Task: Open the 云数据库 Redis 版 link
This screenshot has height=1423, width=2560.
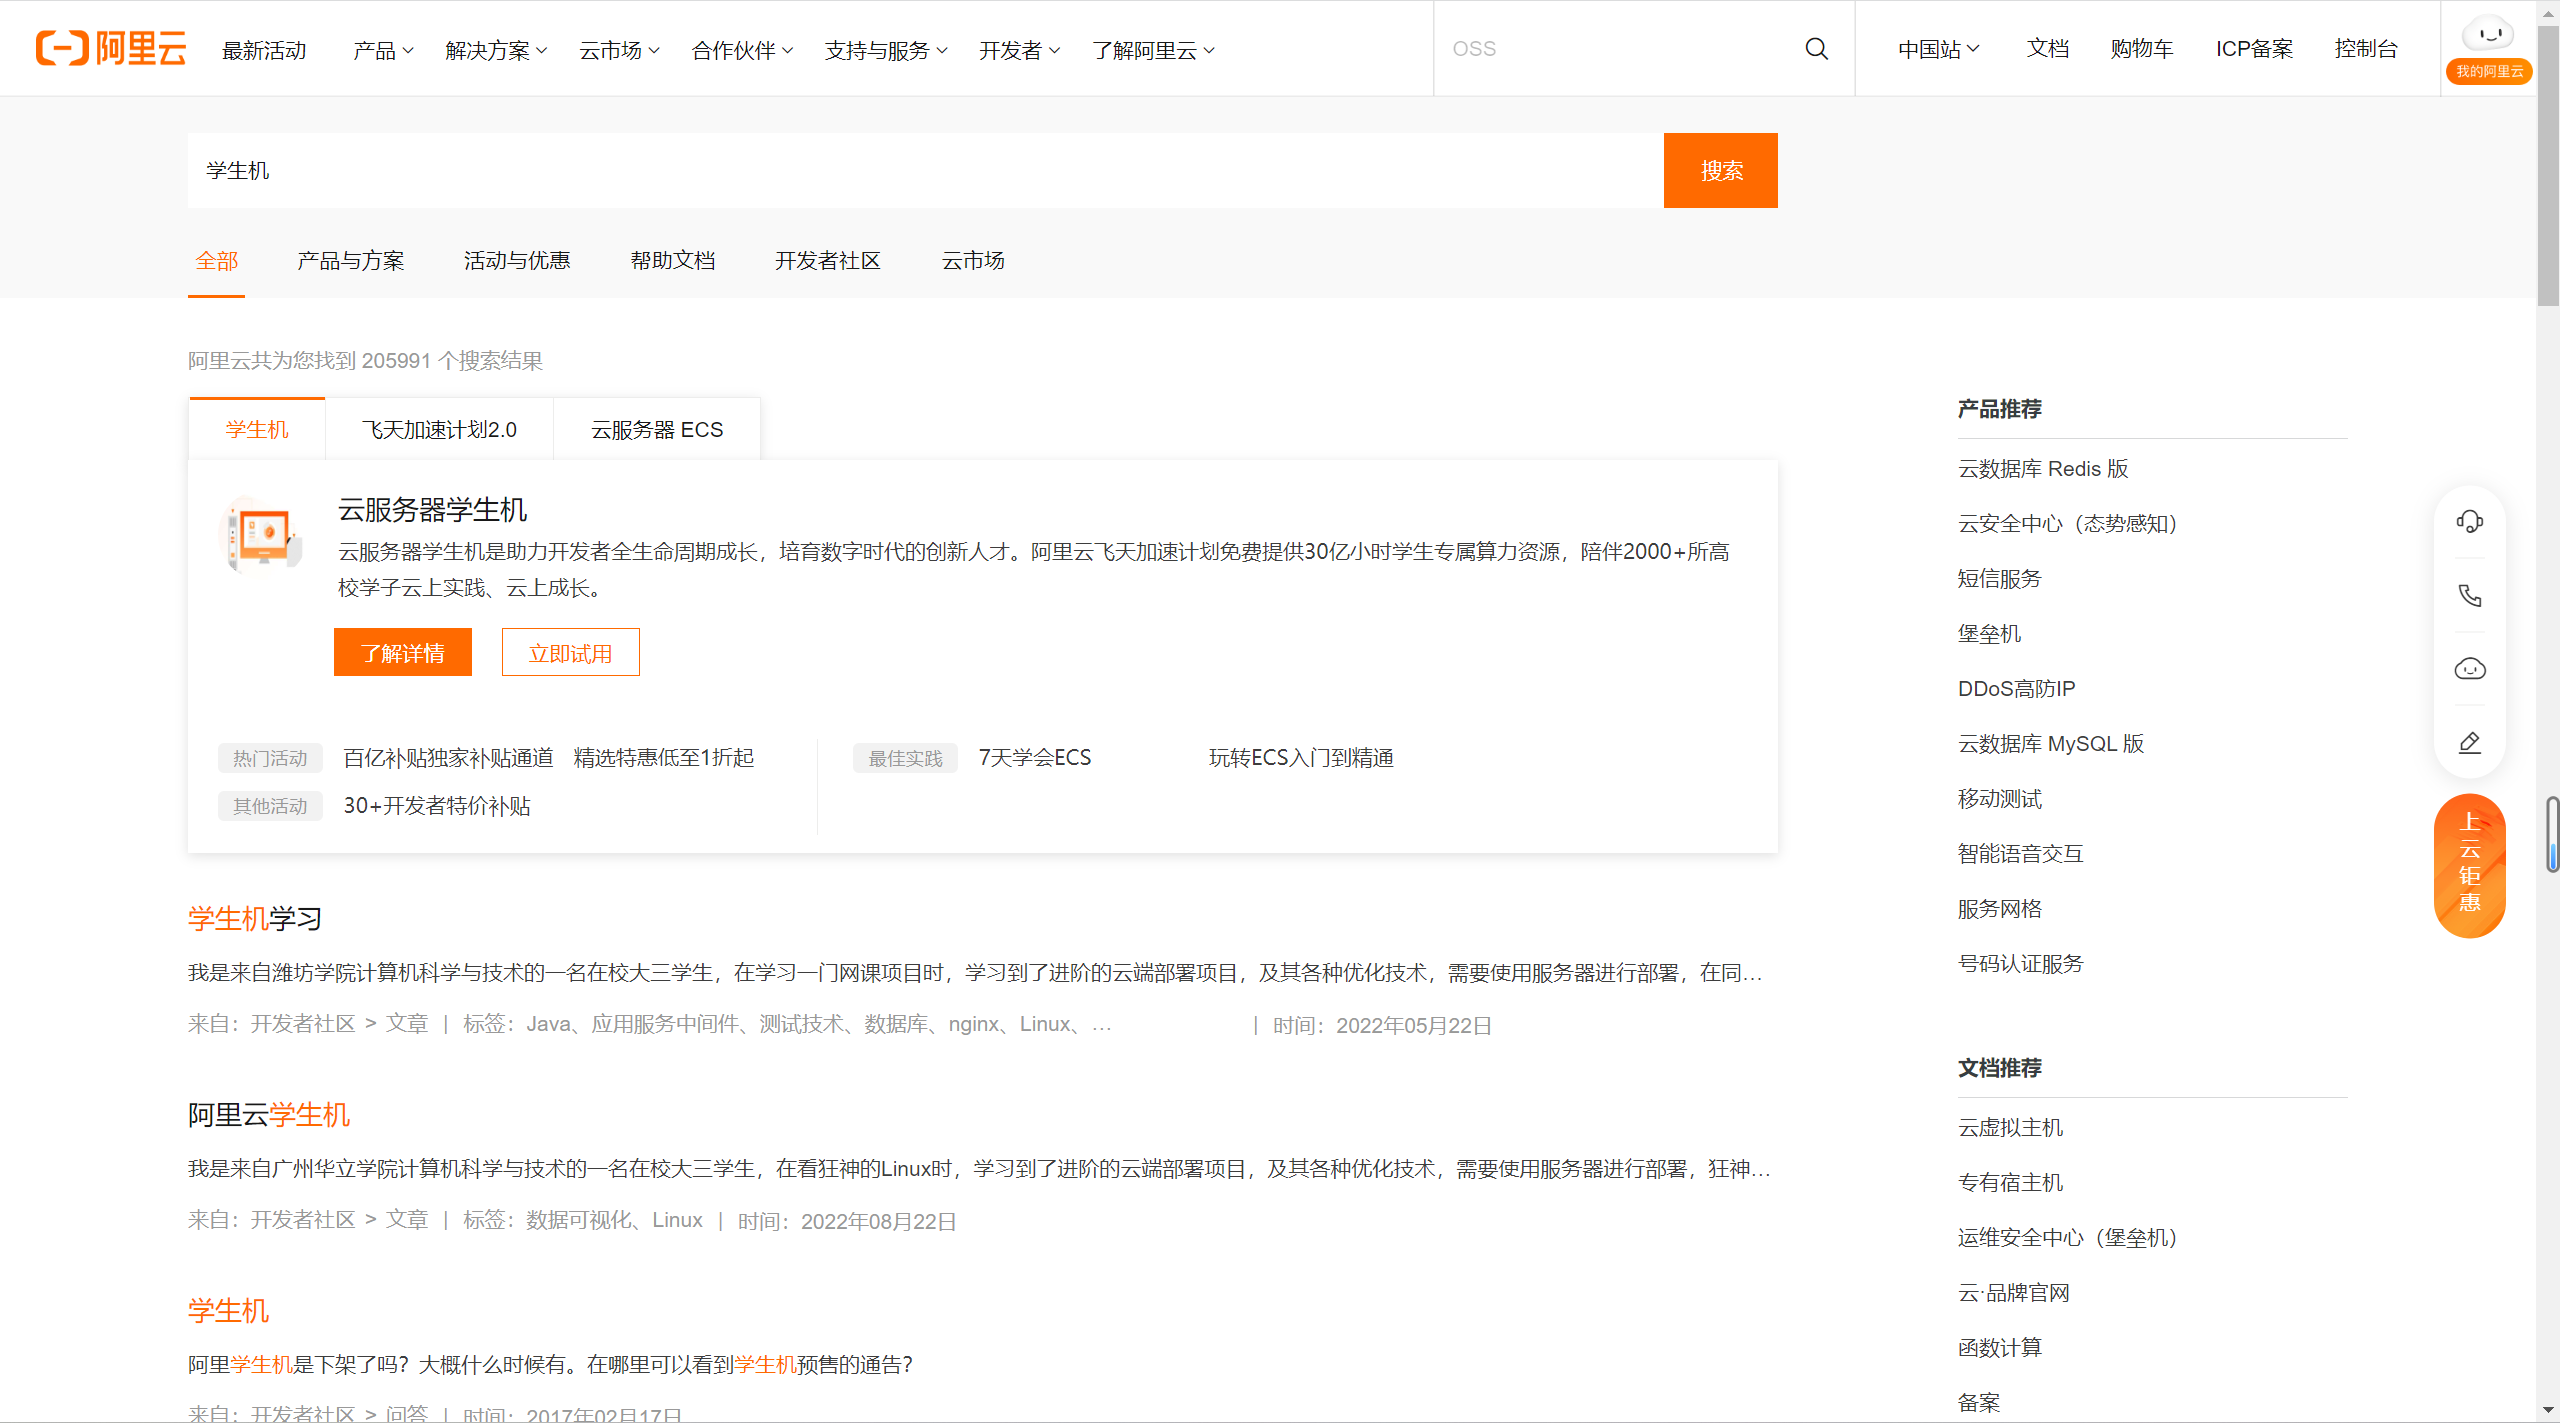Action: (2042, 469)
